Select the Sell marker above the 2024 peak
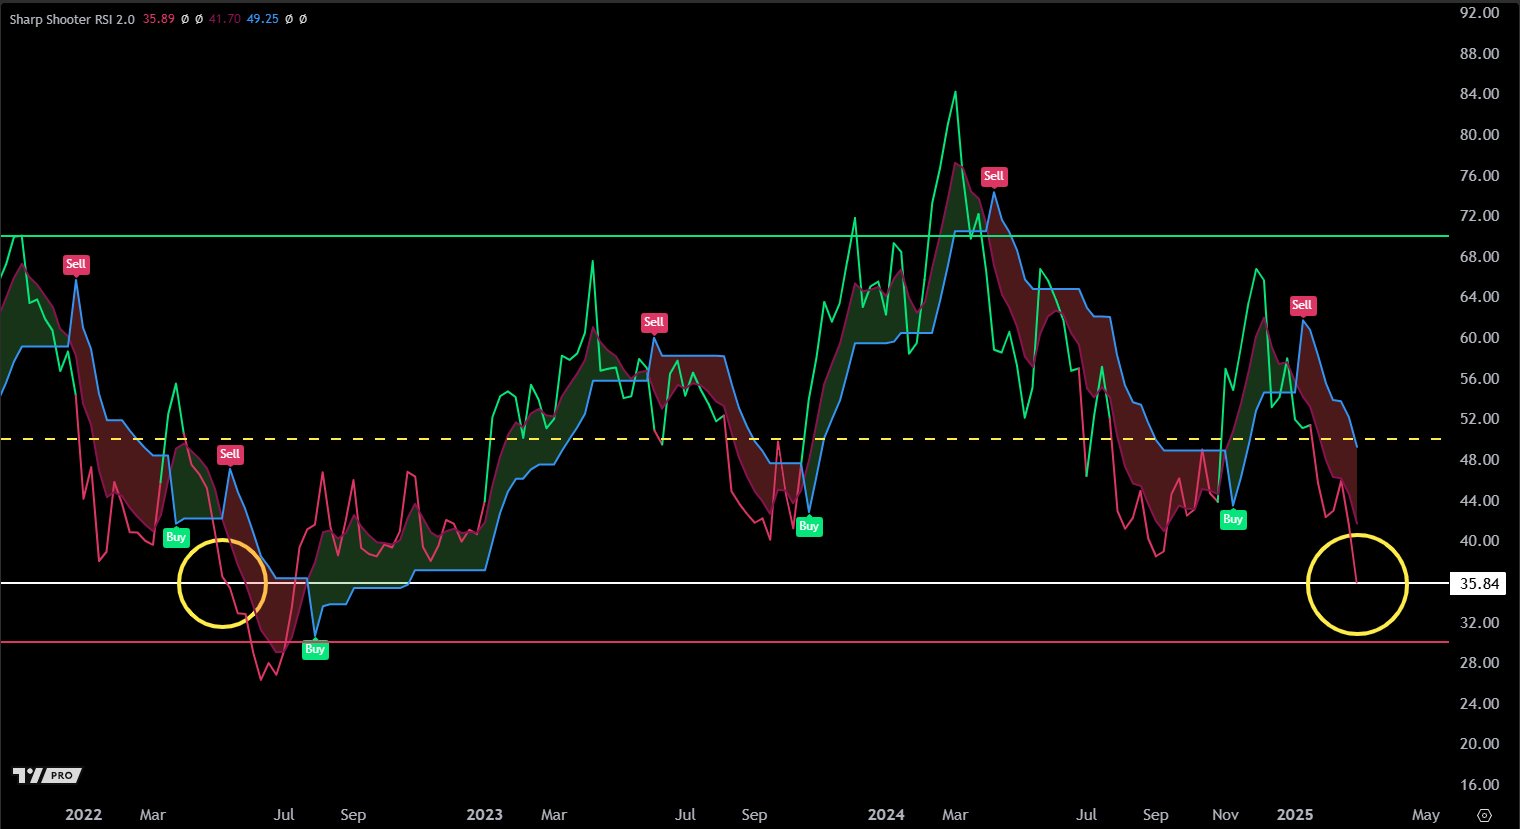 coord(993,176)
